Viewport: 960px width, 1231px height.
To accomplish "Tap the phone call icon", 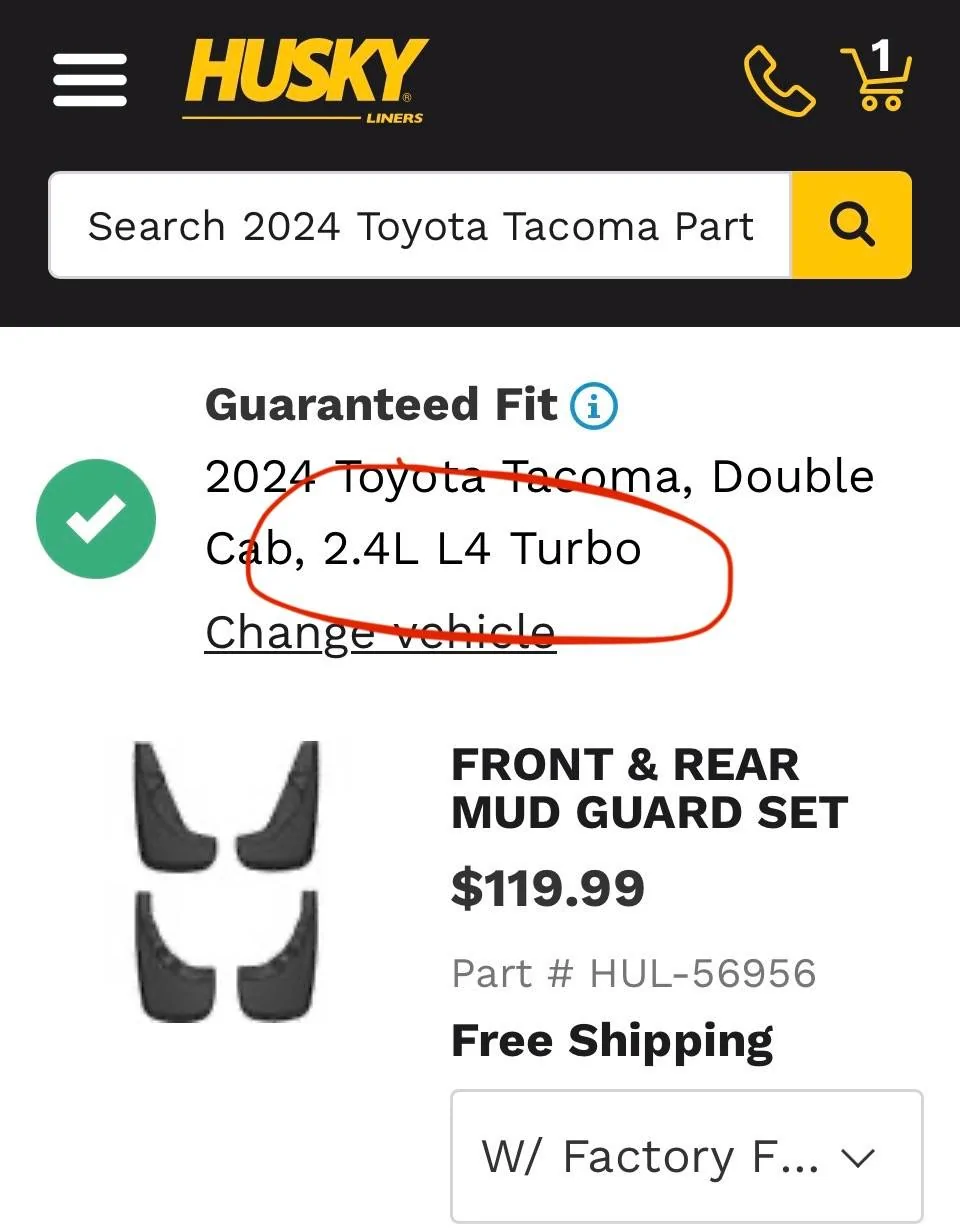I will point(779,80).
